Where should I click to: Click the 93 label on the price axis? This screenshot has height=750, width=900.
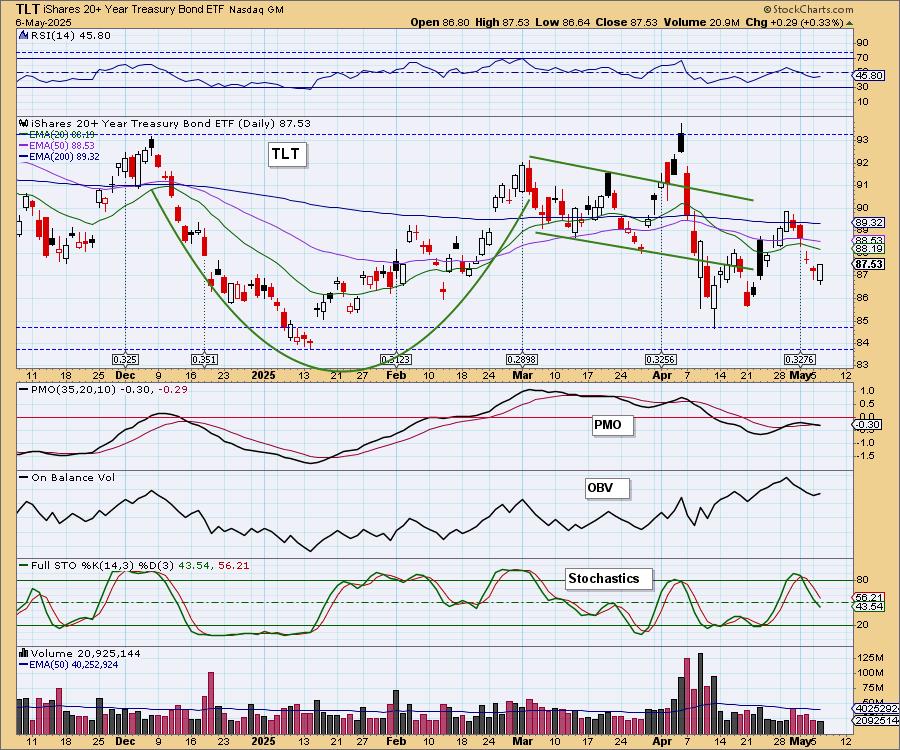pos(862,139)
